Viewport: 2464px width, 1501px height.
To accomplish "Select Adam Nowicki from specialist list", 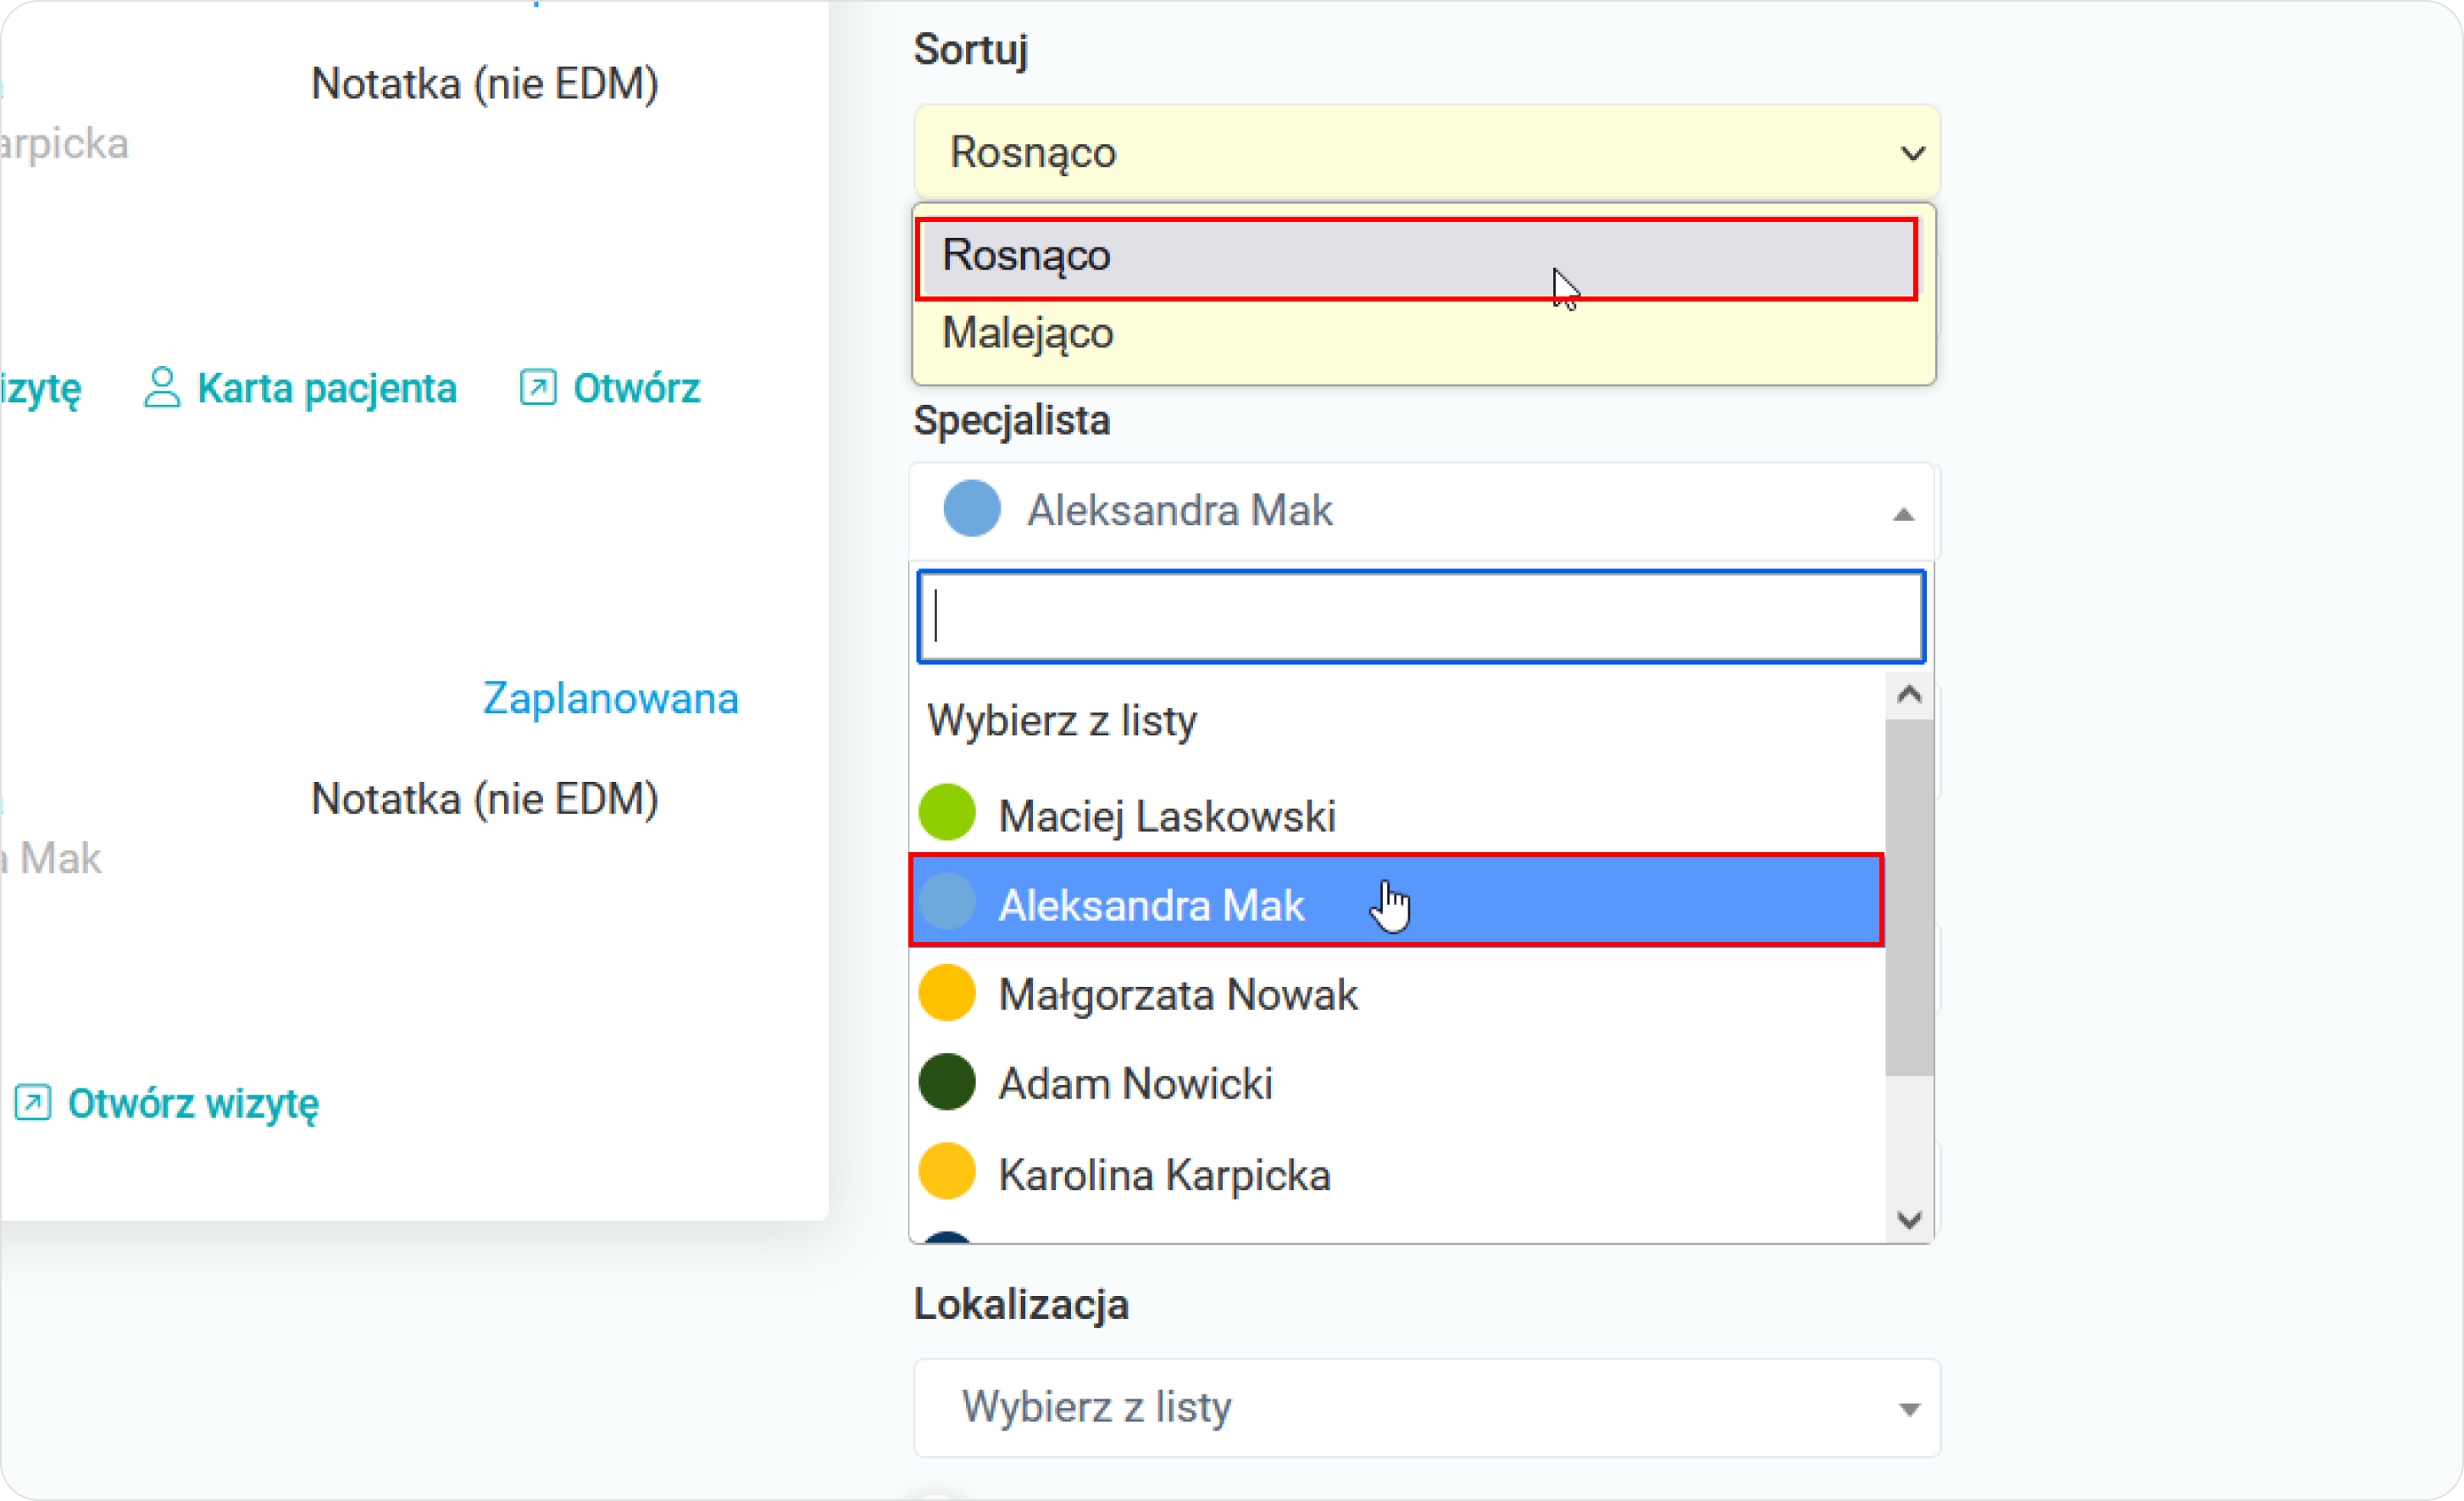I will coord(1396,1083).
